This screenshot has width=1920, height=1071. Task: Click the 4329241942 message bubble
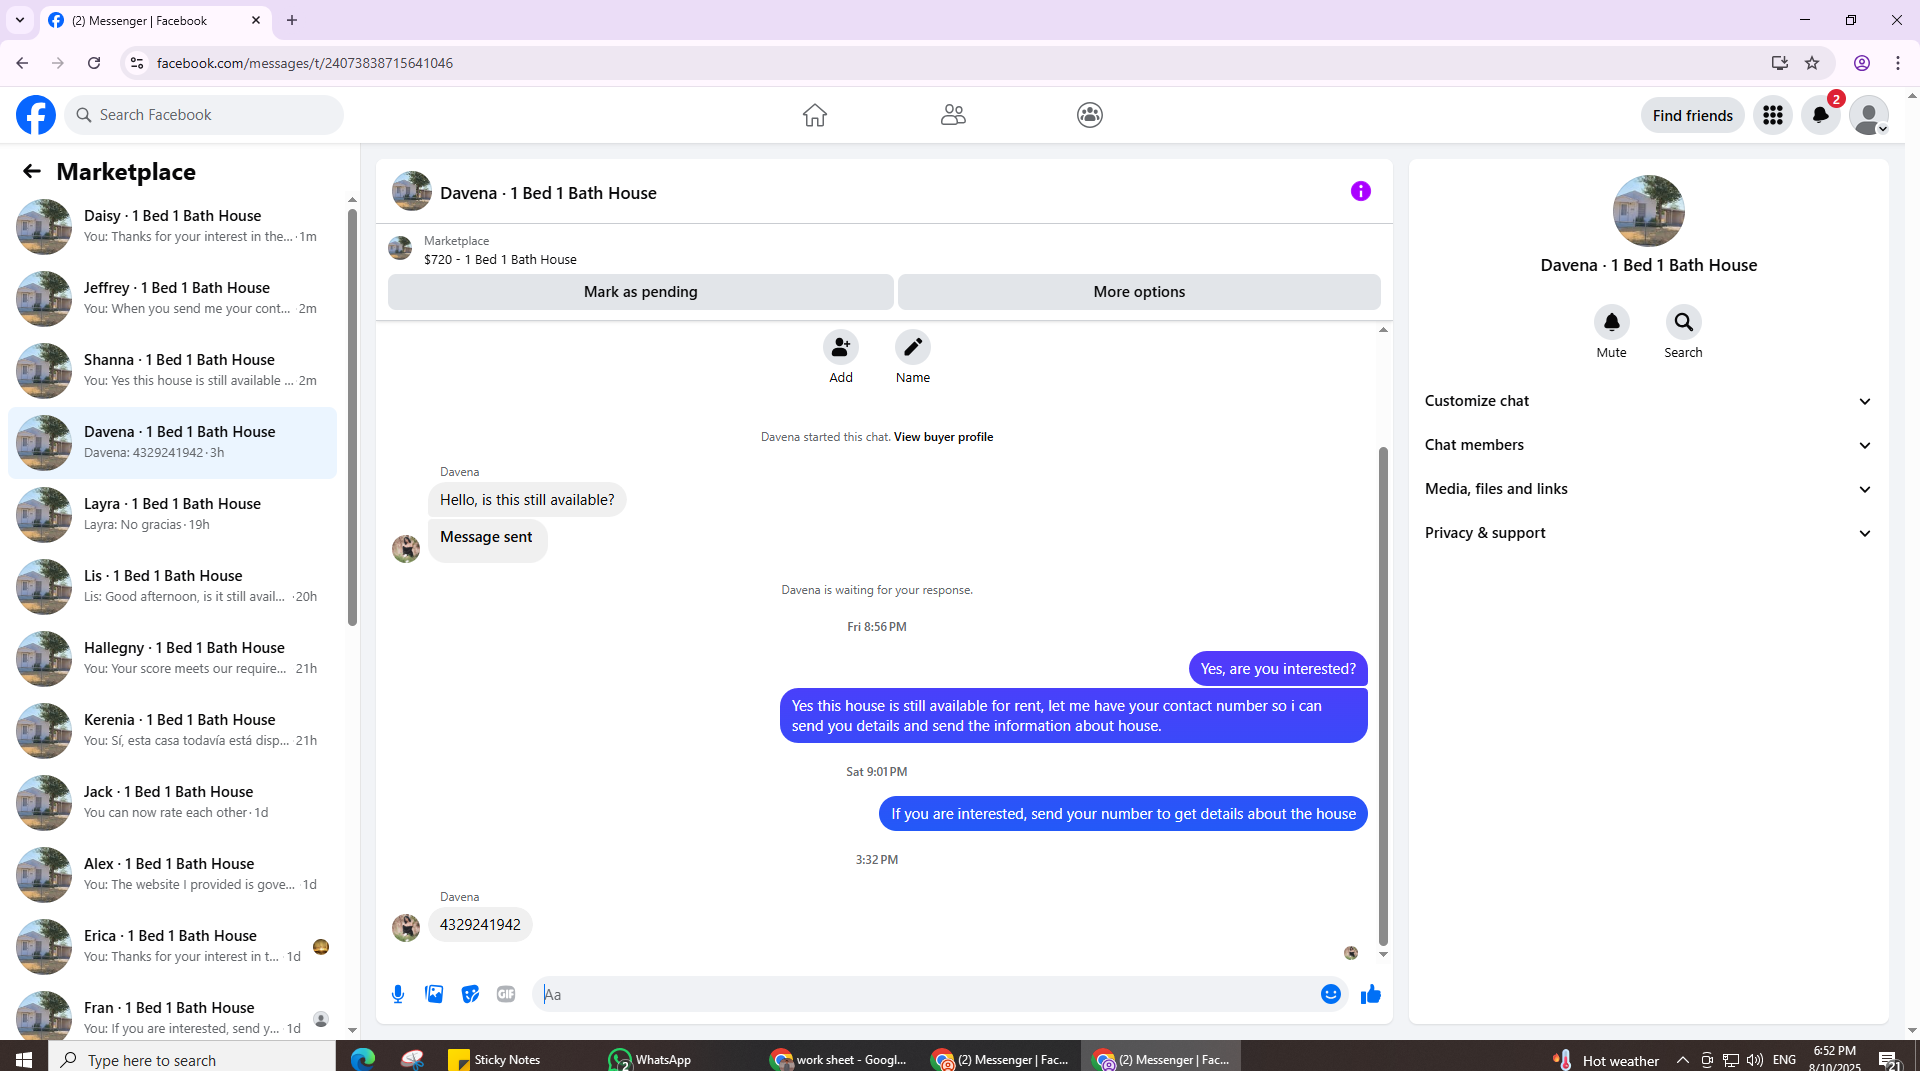[x=480, y=925]
